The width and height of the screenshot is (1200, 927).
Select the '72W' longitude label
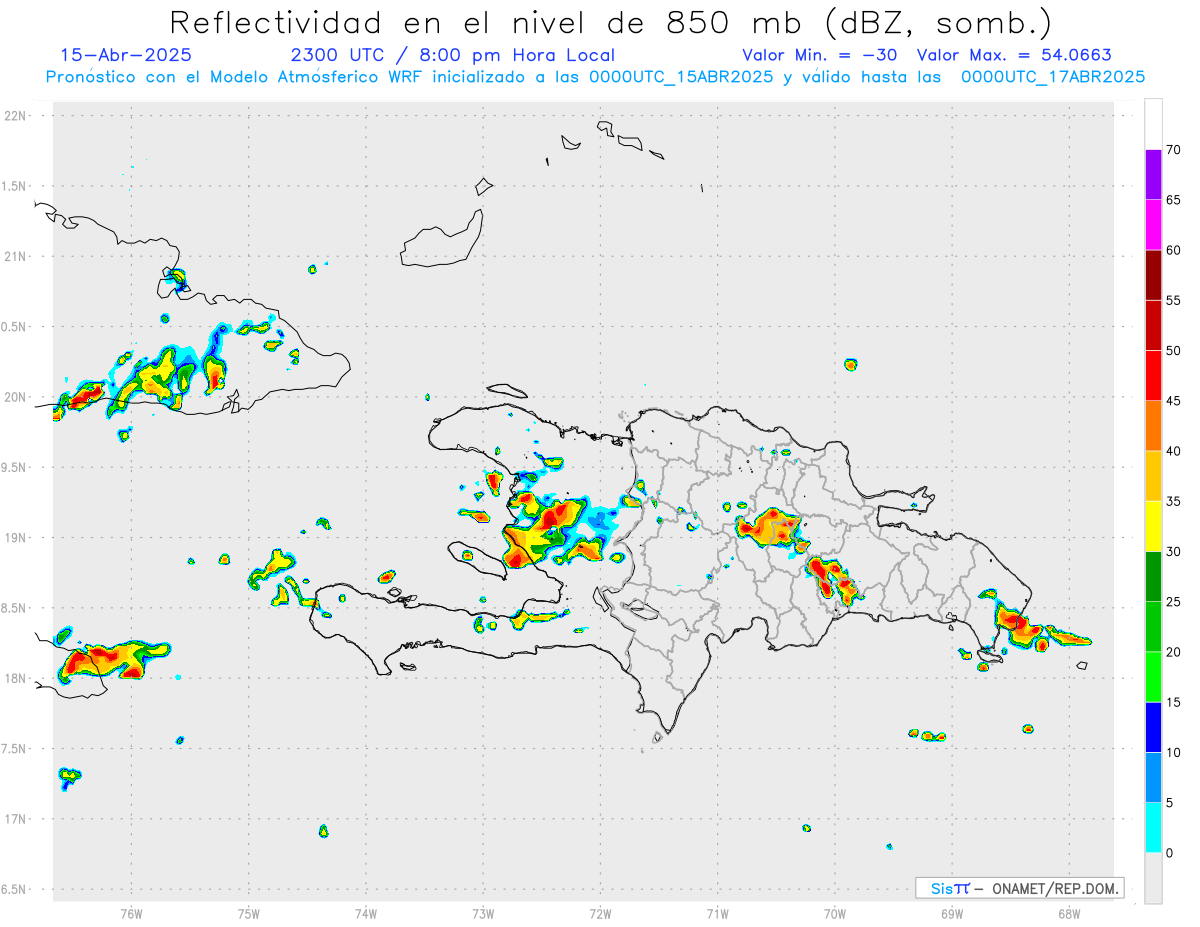click(x=600, y=913)
